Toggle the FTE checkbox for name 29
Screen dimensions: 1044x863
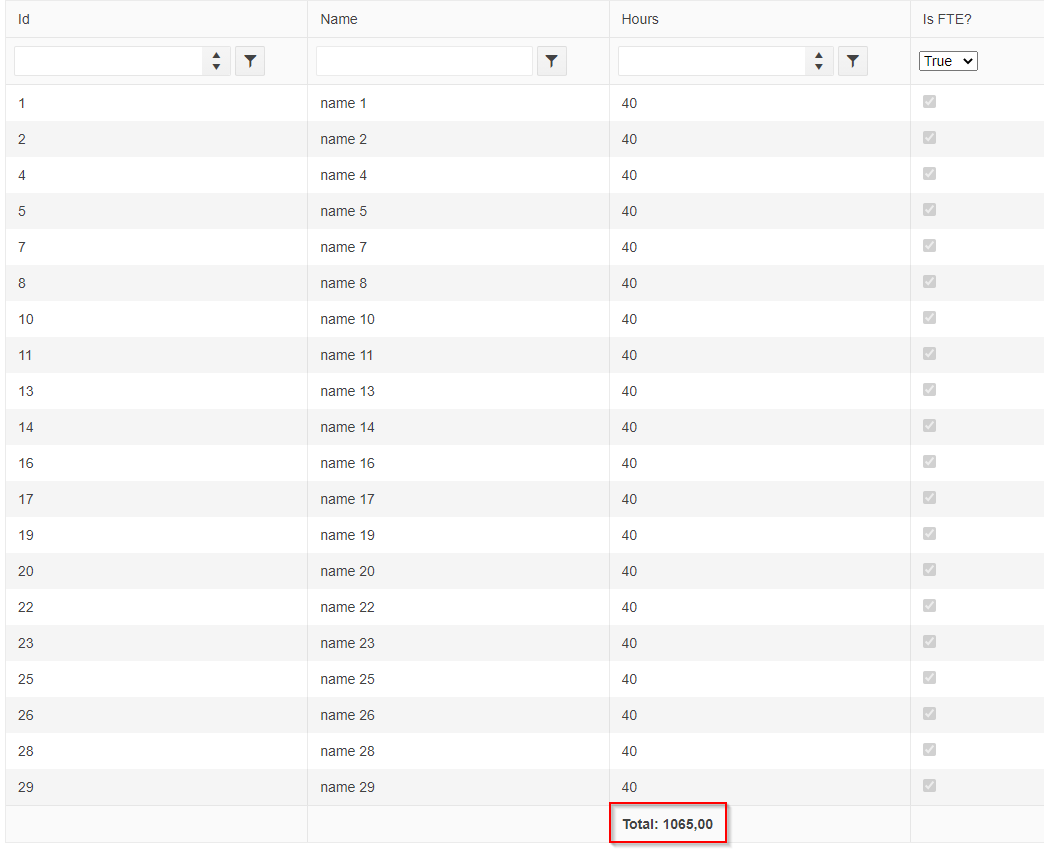(929, 785)
